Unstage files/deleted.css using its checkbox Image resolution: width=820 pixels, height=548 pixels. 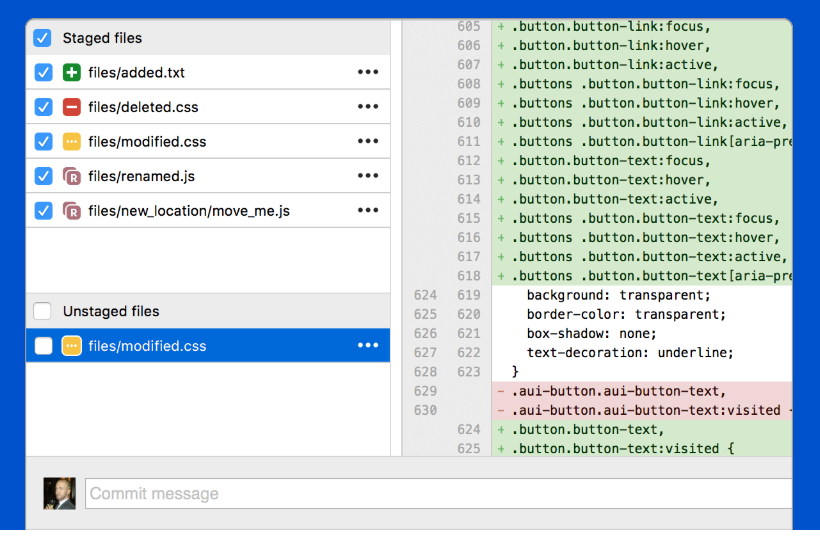point(43,107)
